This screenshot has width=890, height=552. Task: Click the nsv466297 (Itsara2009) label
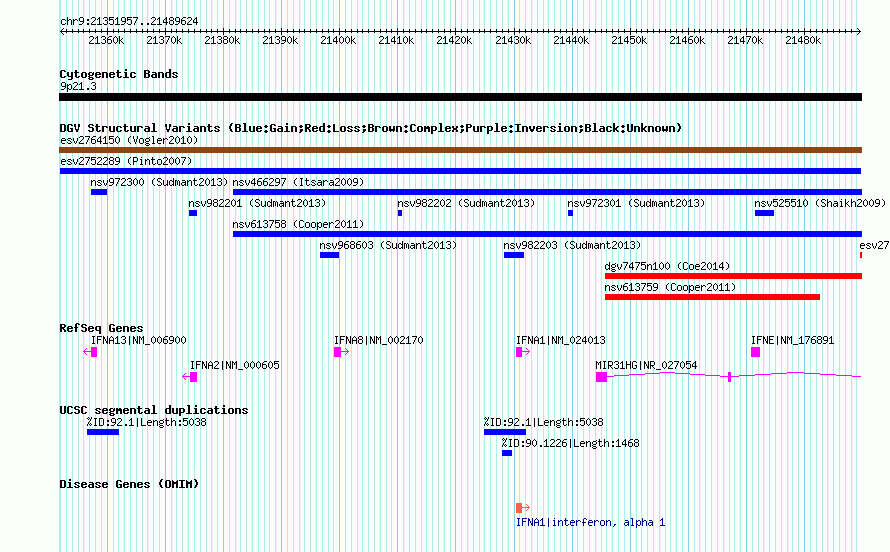[299, 182]
